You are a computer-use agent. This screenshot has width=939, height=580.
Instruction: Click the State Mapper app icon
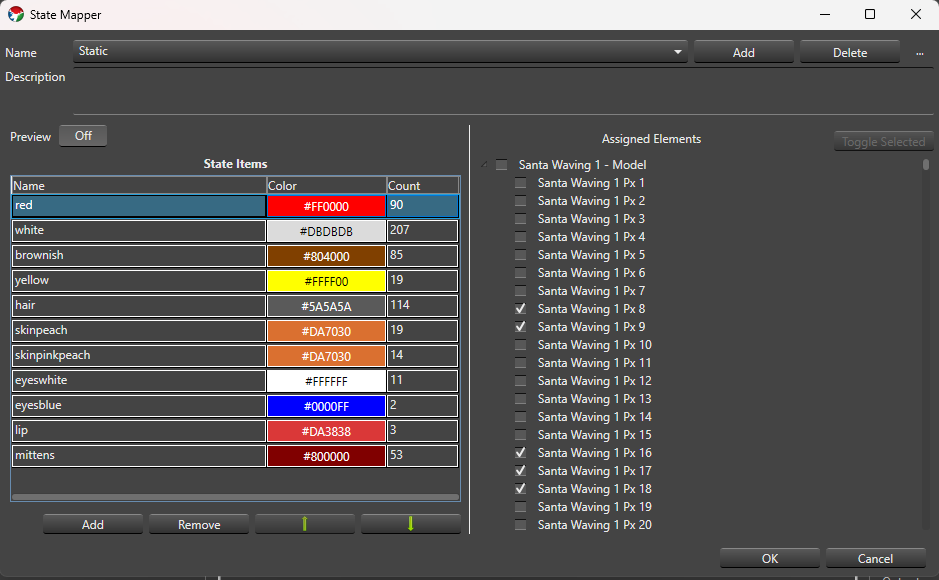coord(16,14)
